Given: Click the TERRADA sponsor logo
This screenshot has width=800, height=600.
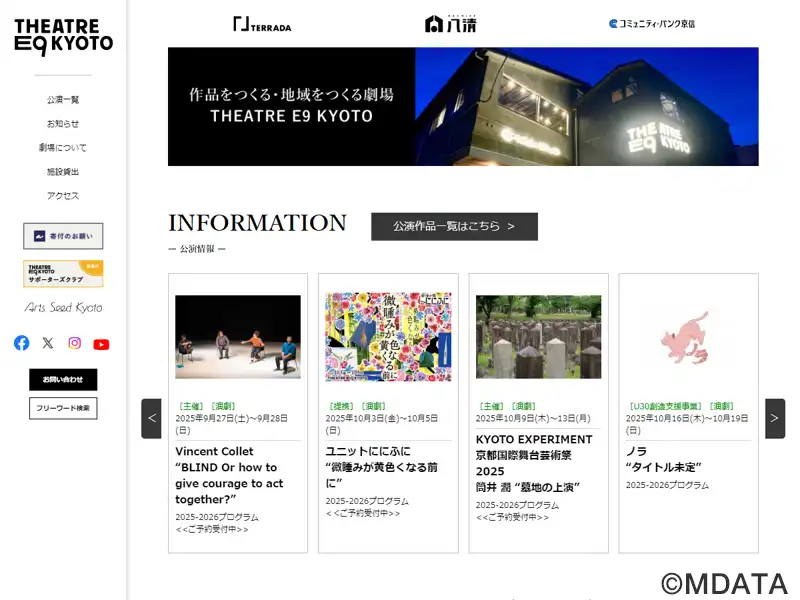Looking at the screenshot, I should pos(262,24).
